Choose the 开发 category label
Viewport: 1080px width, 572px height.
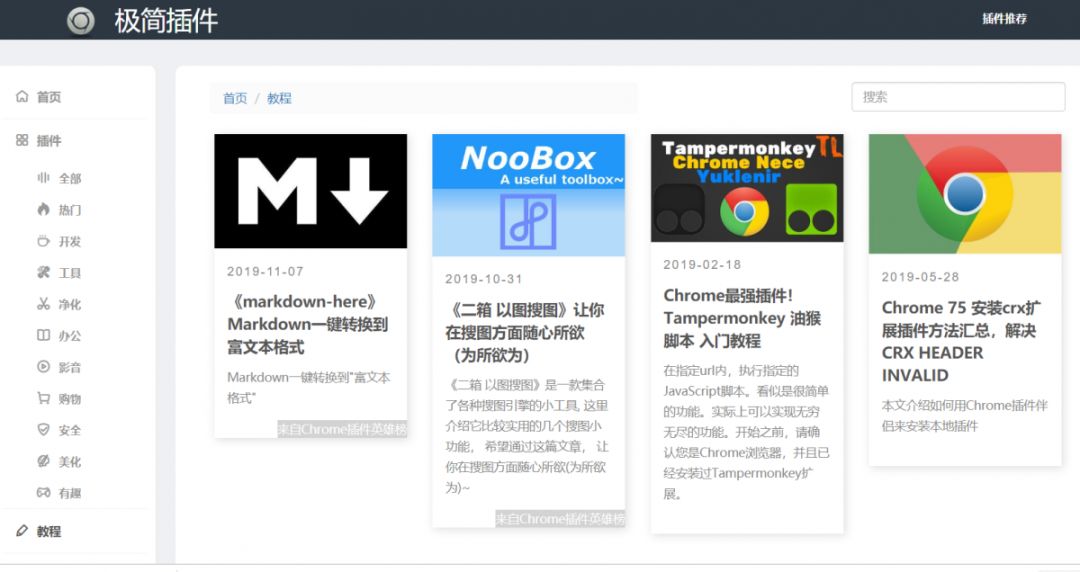coord(70,241)
